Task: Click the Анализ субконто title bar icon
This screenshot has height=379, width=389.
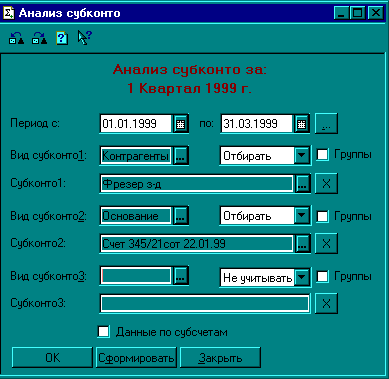Action: tap(9, 13)
